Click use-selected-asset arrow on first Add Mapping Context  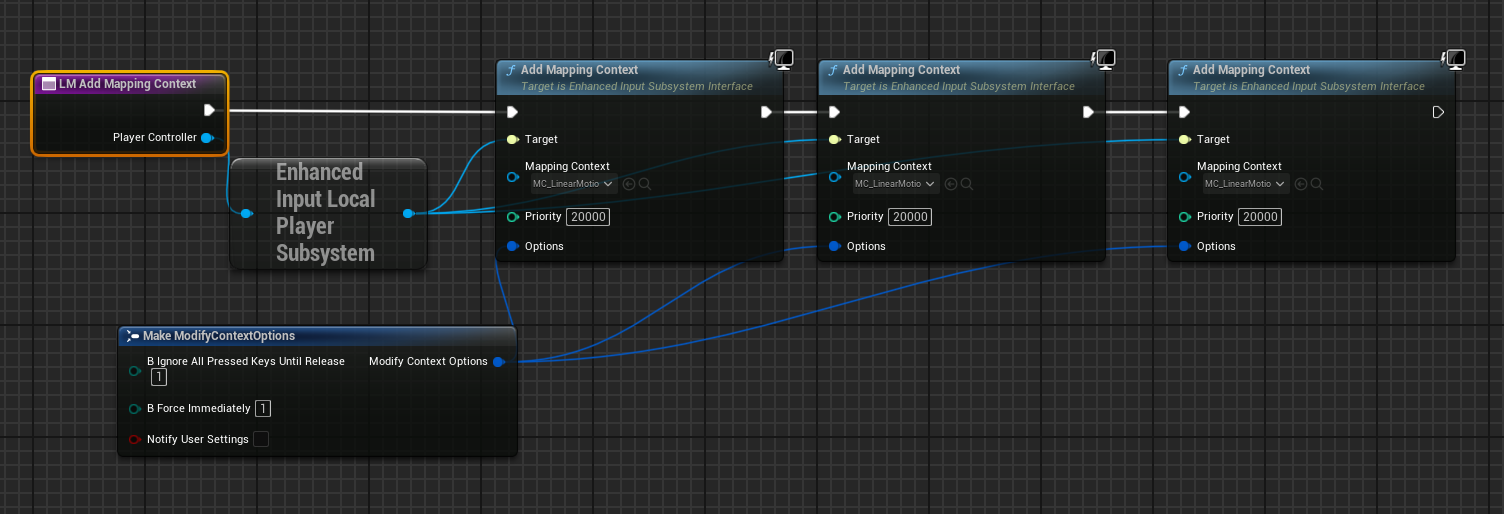point(629,184)
